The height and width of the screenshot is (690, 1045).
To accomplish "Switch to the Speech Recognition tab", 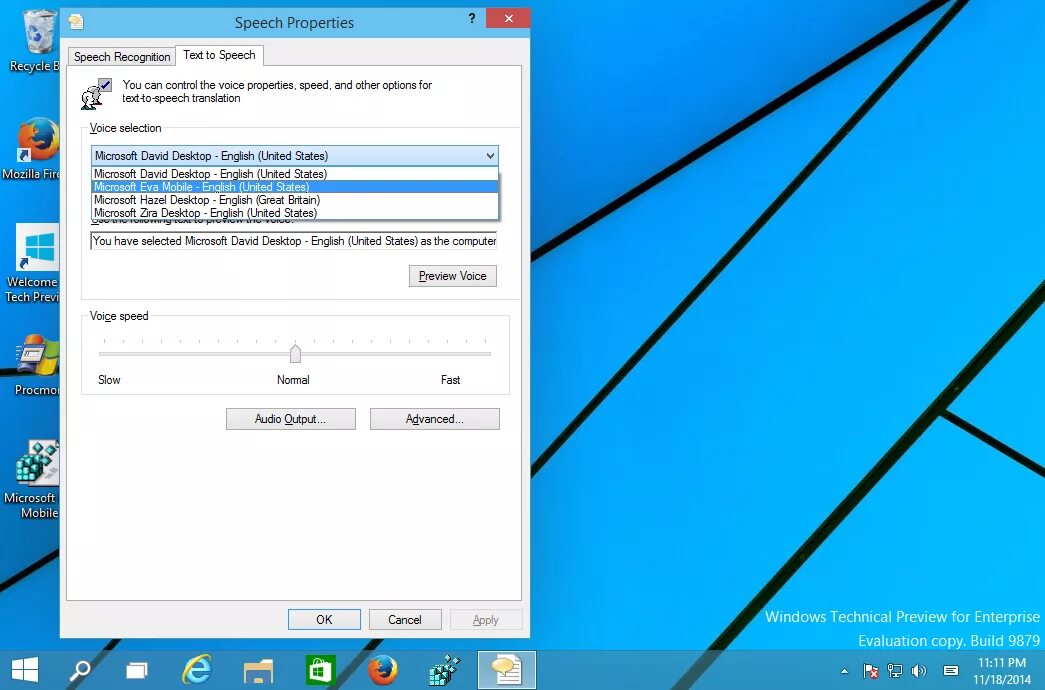I will (122, 57).
